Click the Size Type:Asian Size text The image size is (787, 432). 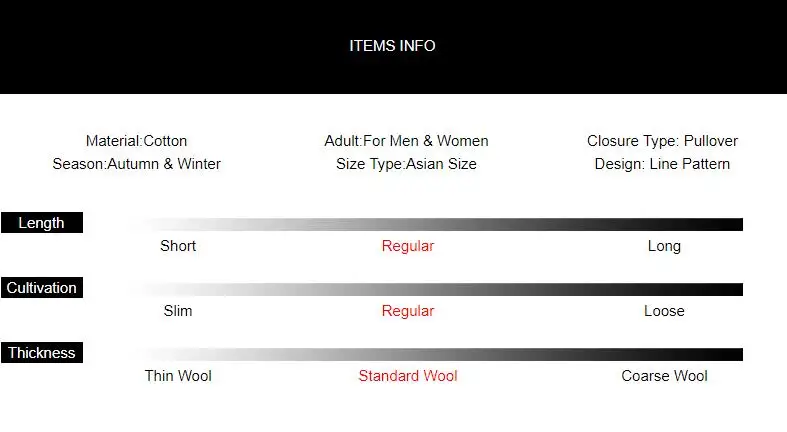(406, 164)
